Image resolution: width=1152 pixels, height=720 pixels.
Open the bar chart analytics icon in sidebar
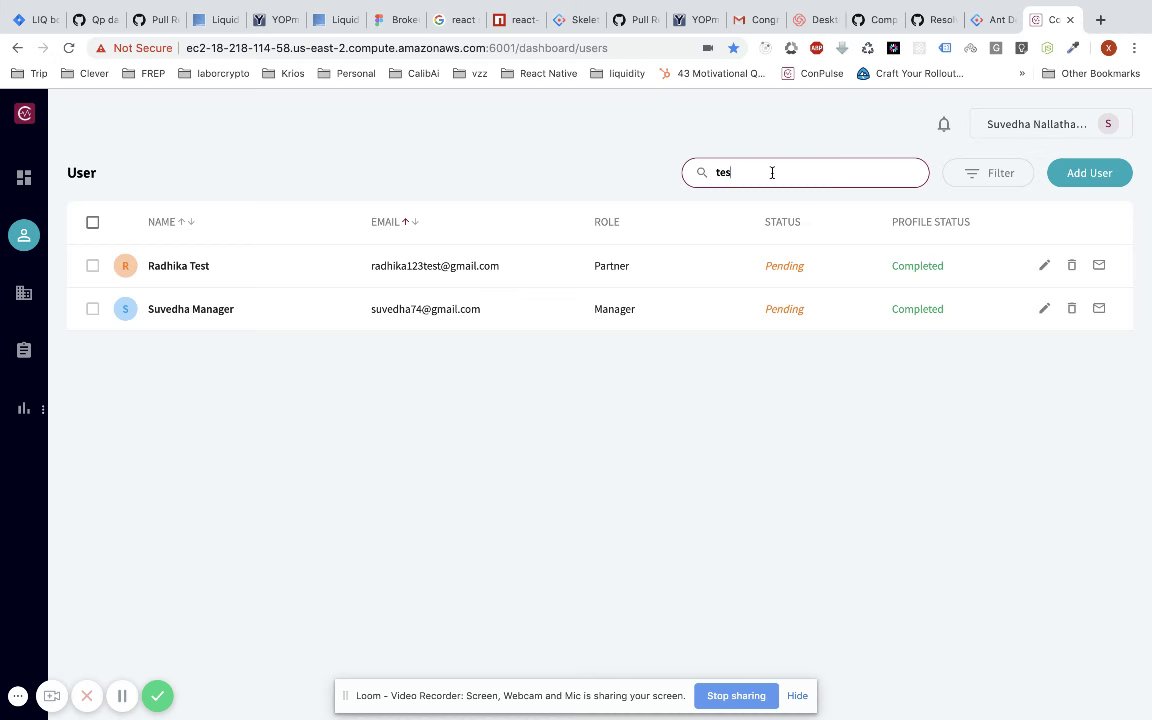tap(24, 408)
